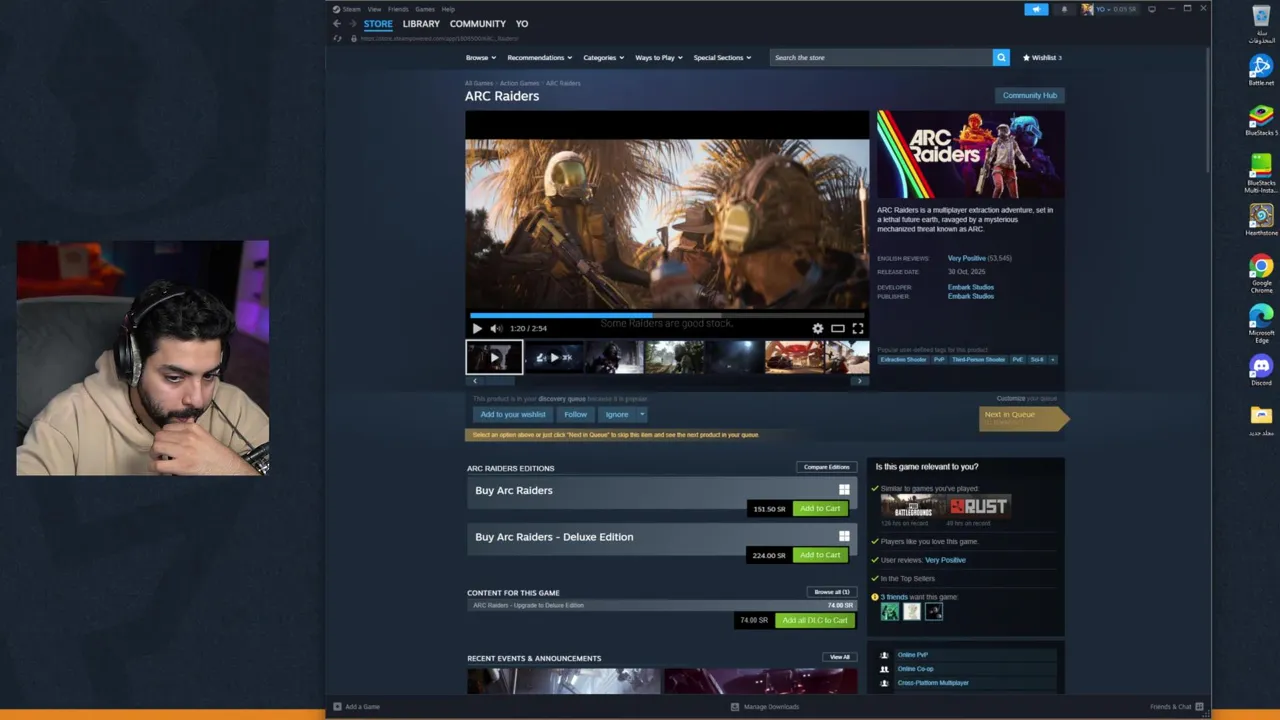The height and width of the screenshot is (720, 1280).
Task: Open Microsoft Edge desktop shortcut
Action: tap(1261, 323)
